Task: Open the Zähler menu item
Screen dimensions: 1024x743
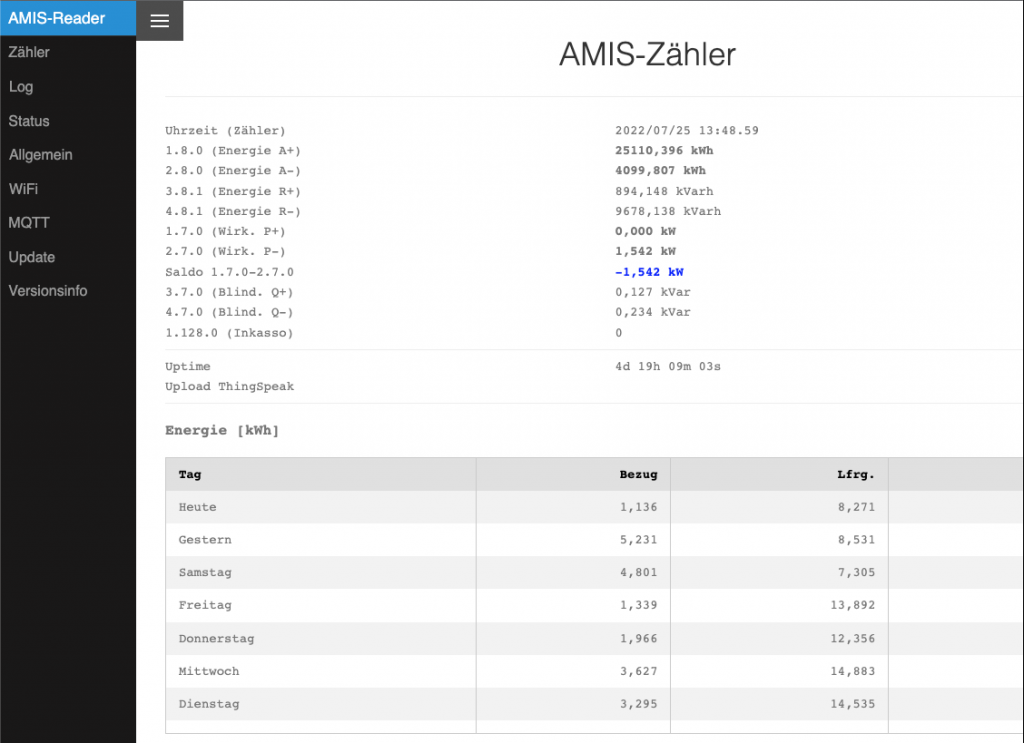Action: coord(29,52)
